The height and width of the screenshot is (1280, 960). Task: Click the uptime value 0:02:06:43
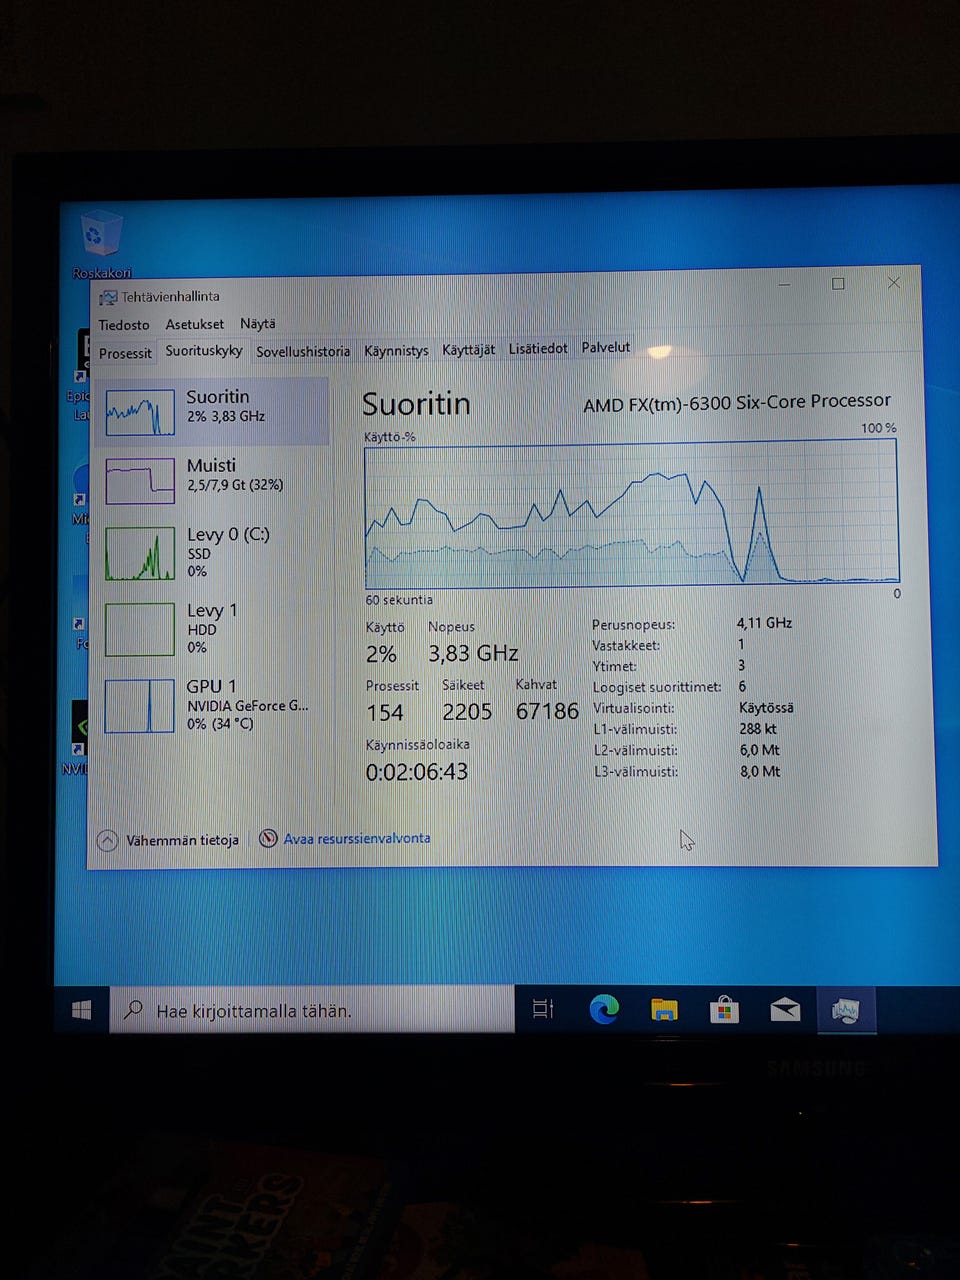click(x=417, y=772)
